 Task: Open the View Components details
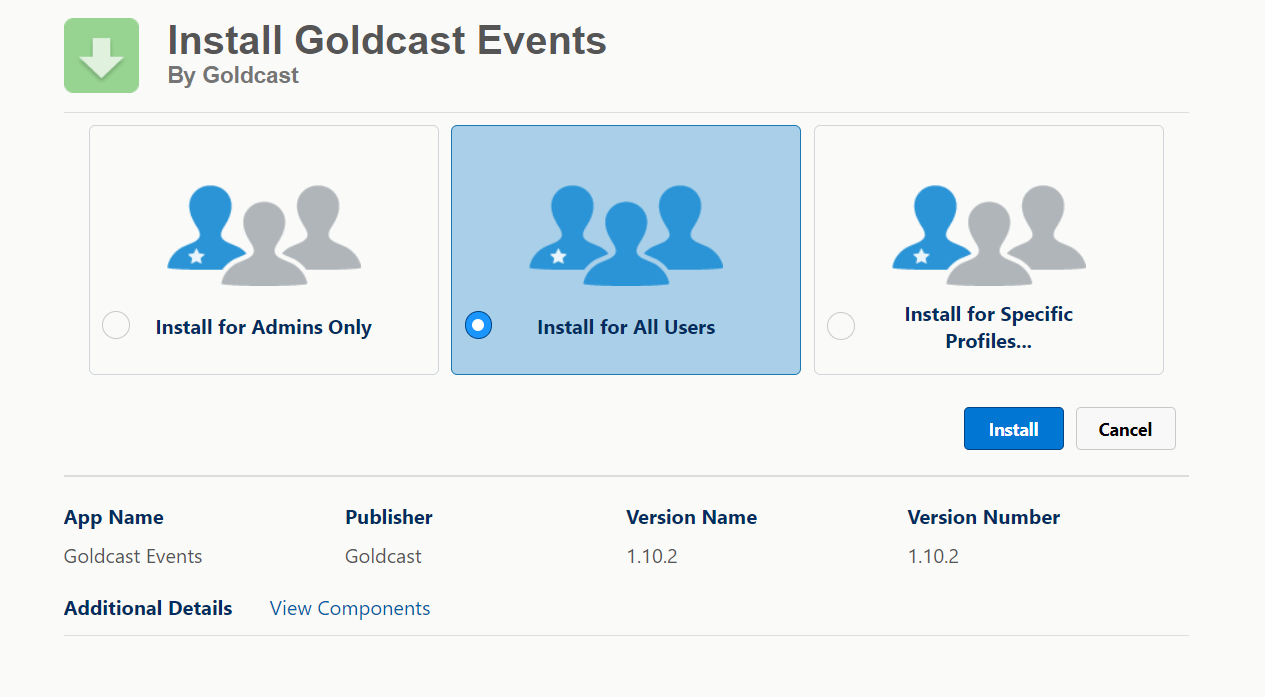(x=349, y=608)
